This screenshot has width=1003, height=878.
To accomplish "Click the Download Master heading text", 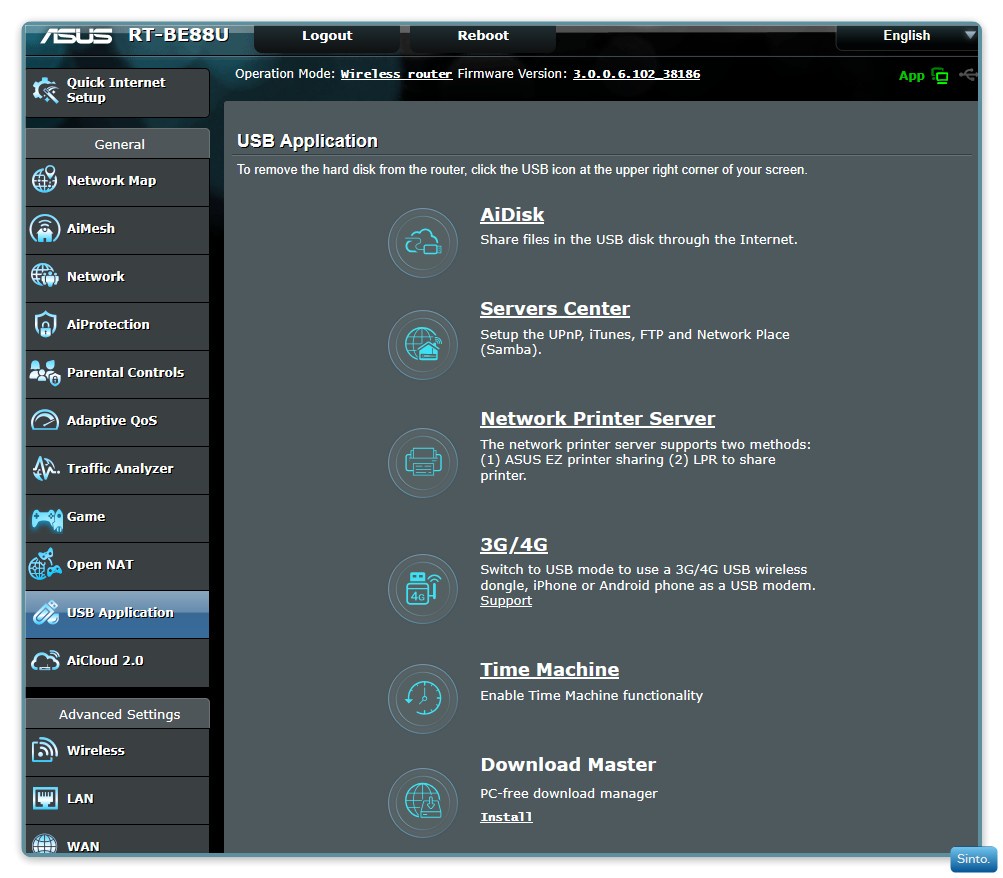I will click(x=568, y=765).
